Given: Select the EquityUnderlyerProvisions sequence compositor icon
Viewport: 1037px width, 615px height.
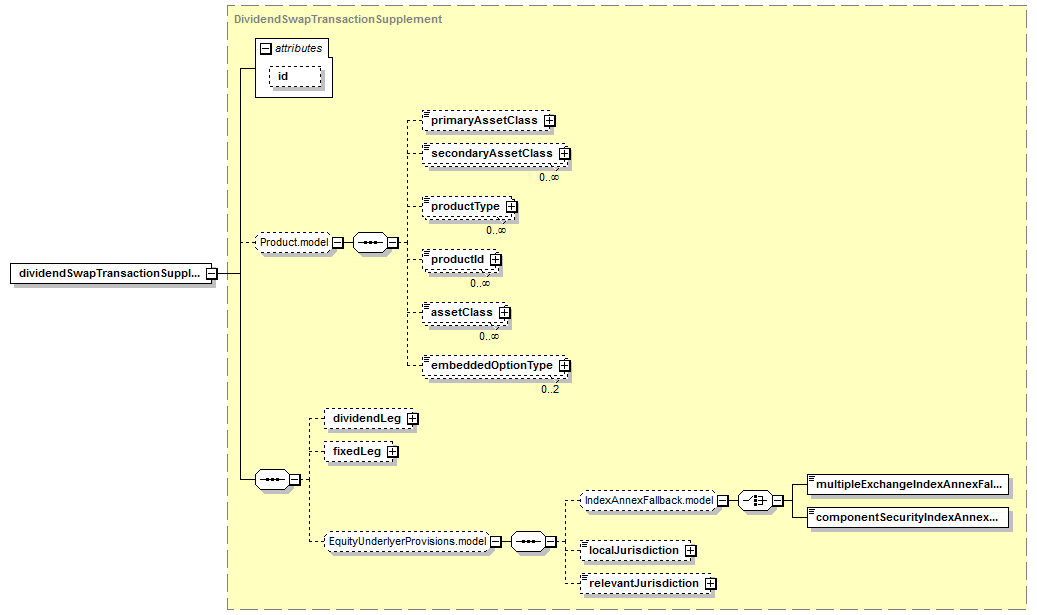Looking at the screenshot, I should 528,542.
